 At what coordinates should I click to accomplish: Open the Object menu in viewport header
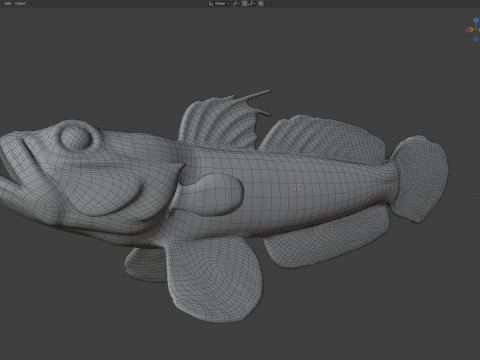pyautogui.click(x=20, y=3)
